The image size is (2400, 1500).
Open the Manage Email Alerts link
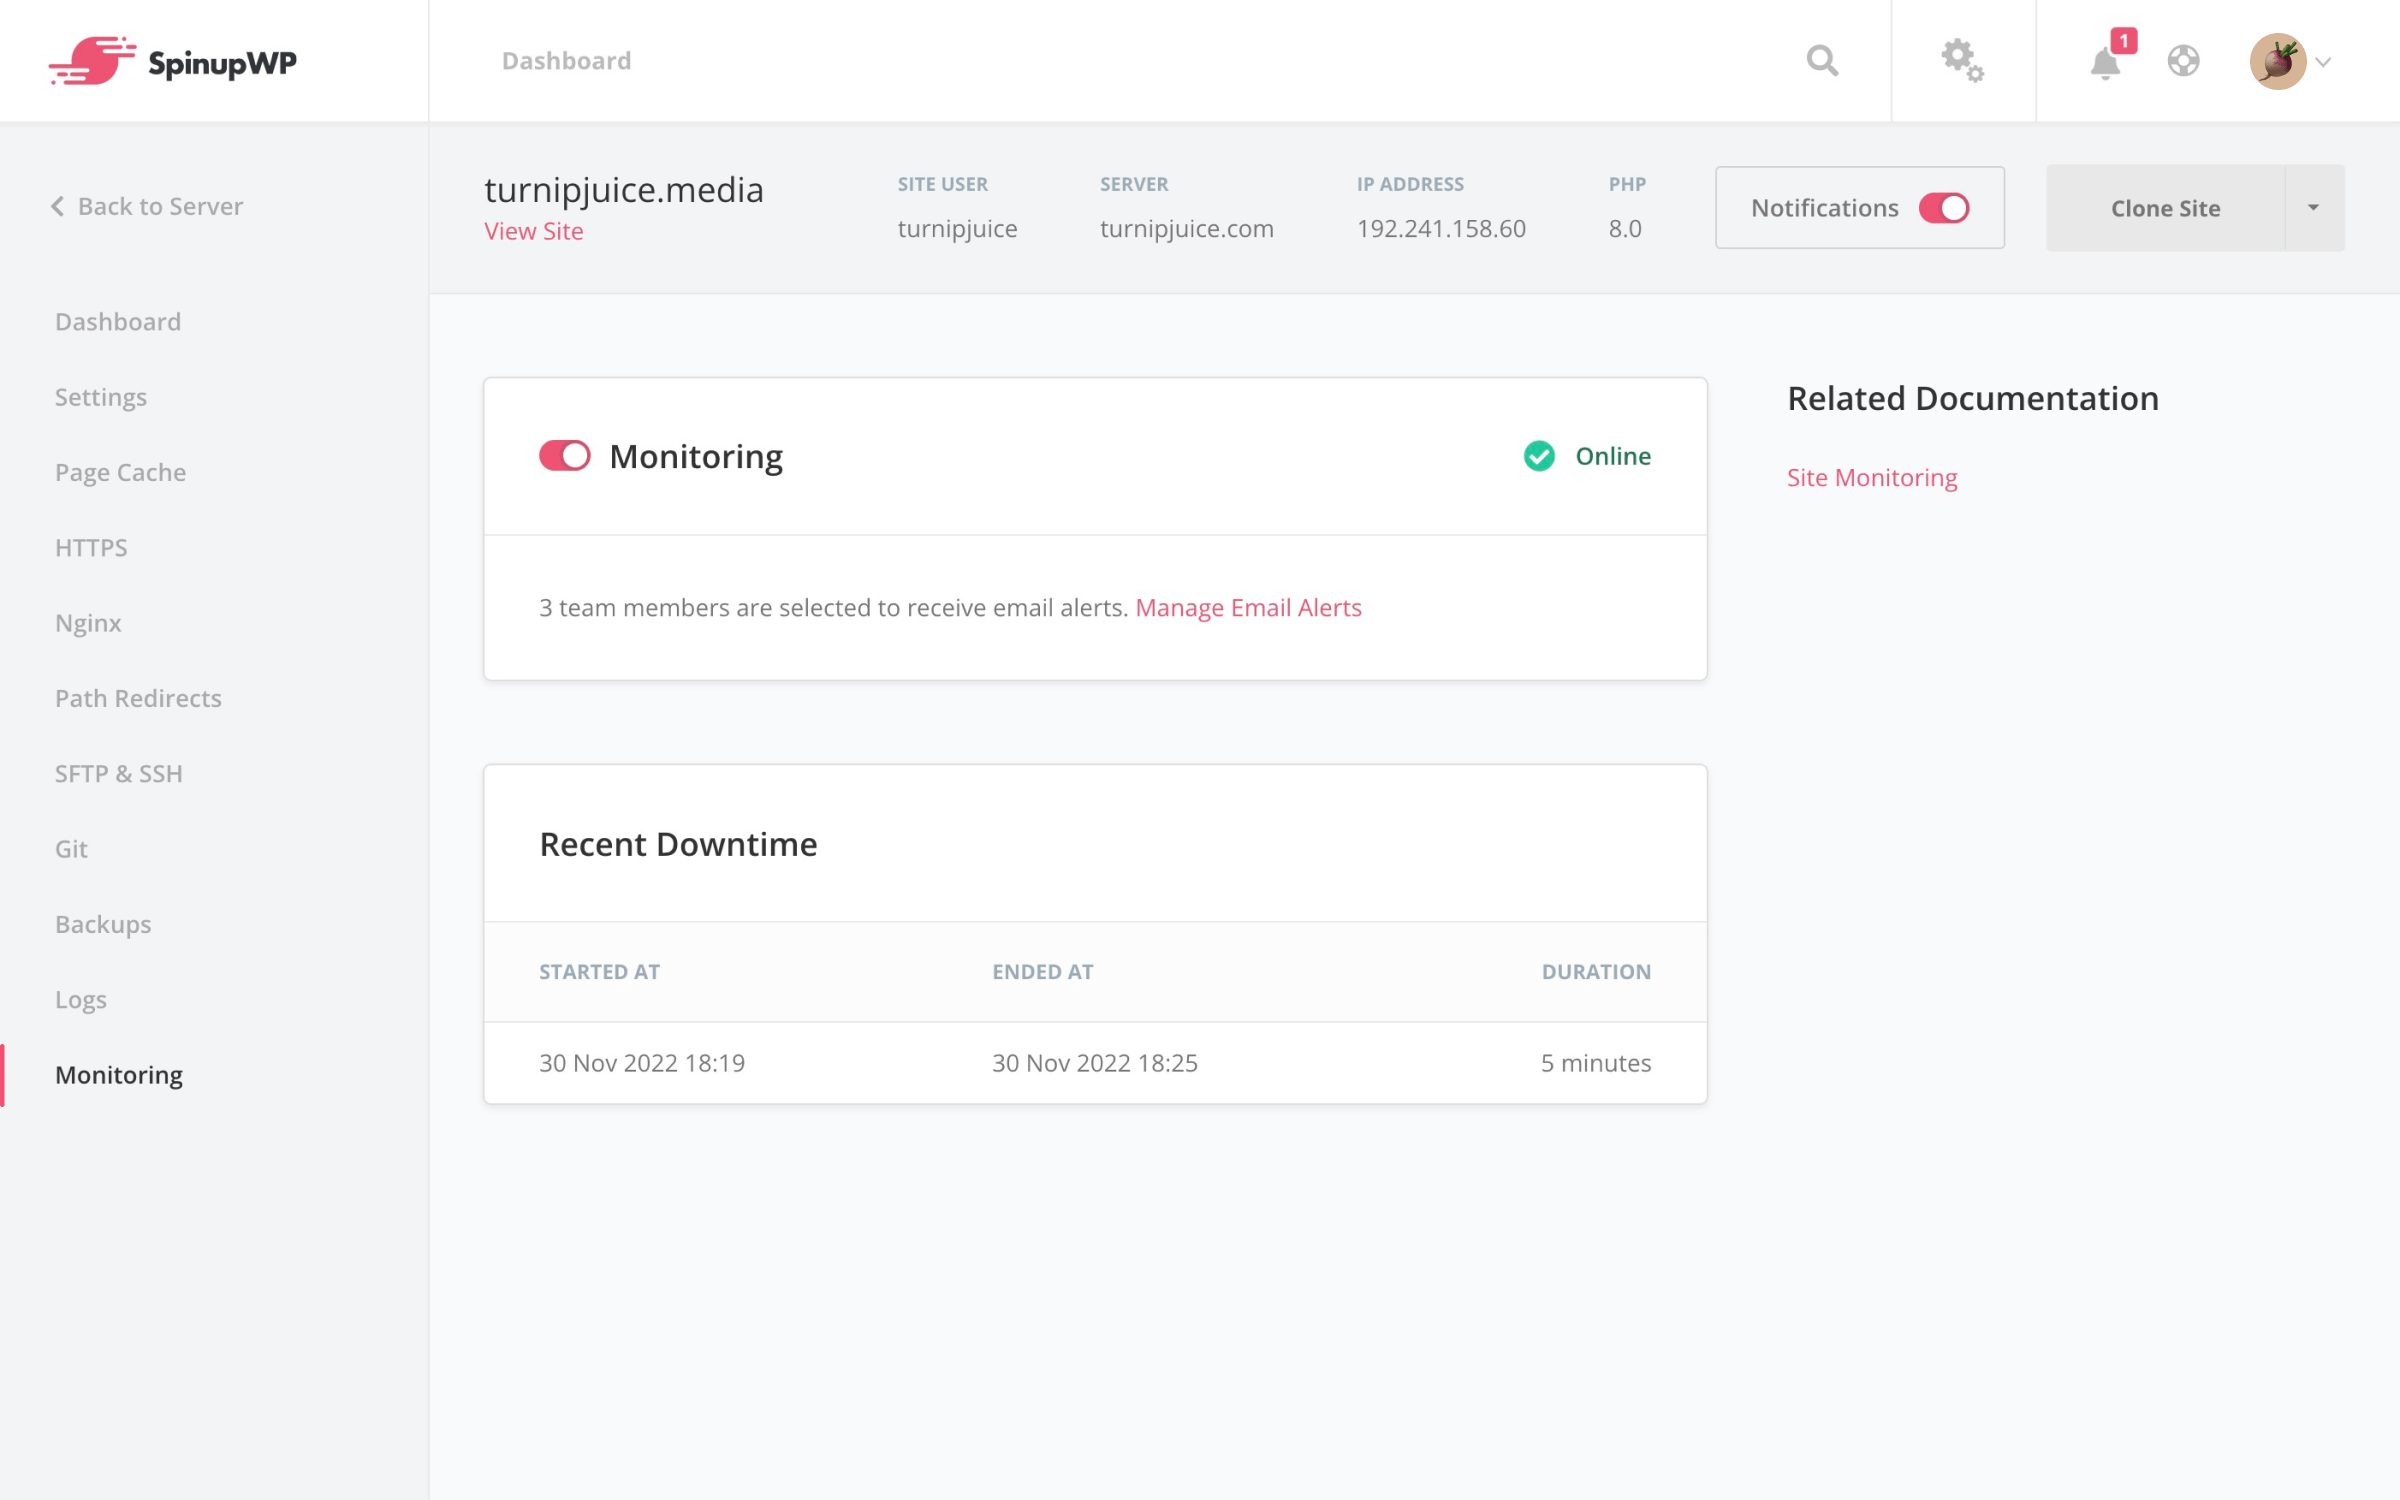coord(1248,608)
